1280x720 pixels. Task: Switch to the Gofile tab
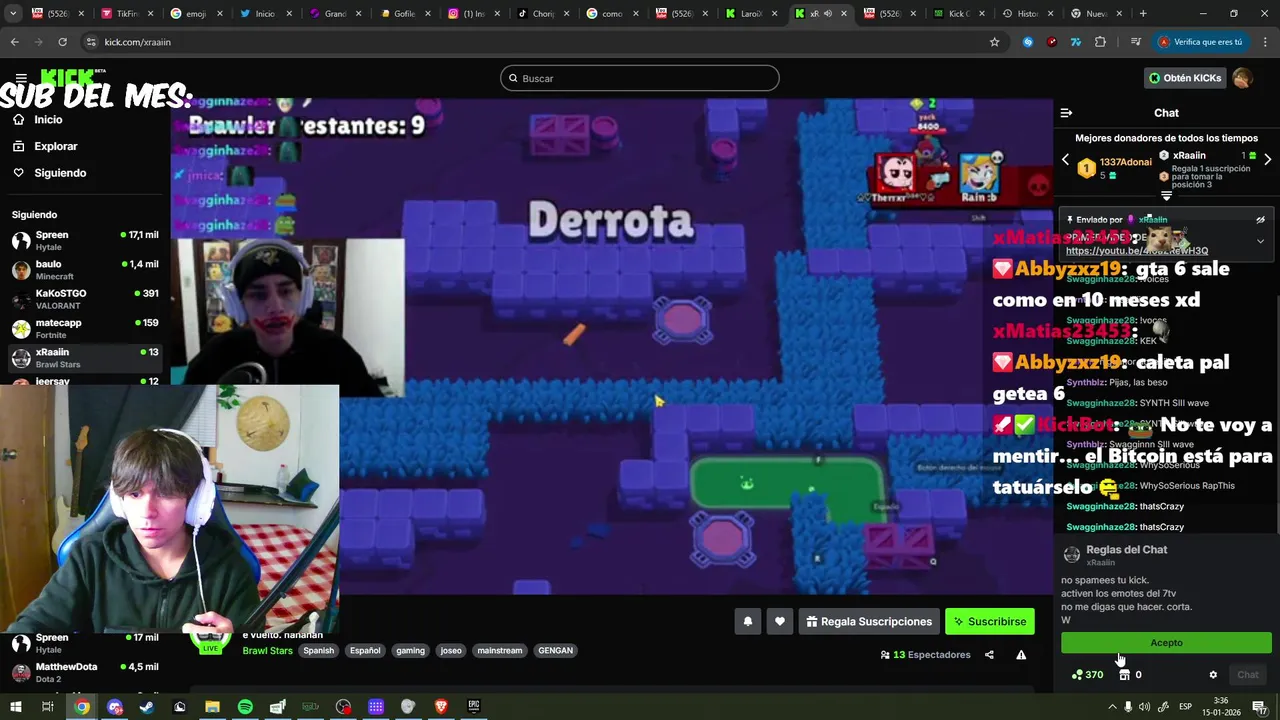(x=403, y=14)
